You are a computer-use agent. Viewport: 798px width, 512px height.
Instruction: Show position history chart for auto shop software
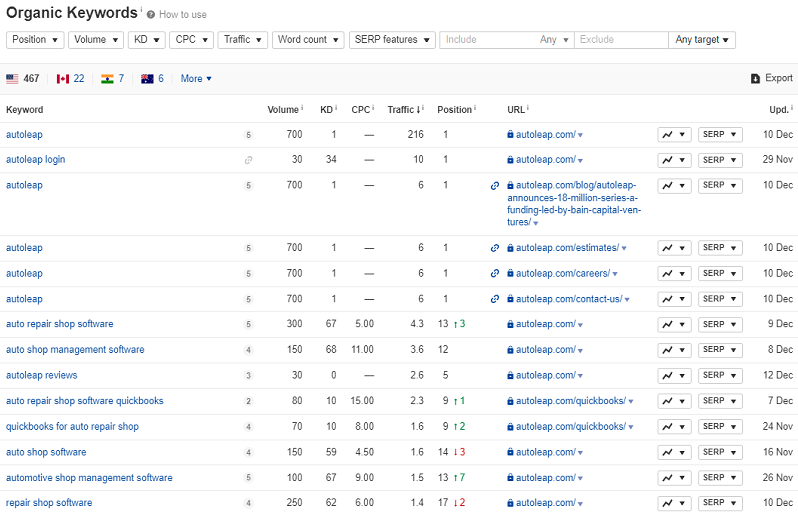674,452
